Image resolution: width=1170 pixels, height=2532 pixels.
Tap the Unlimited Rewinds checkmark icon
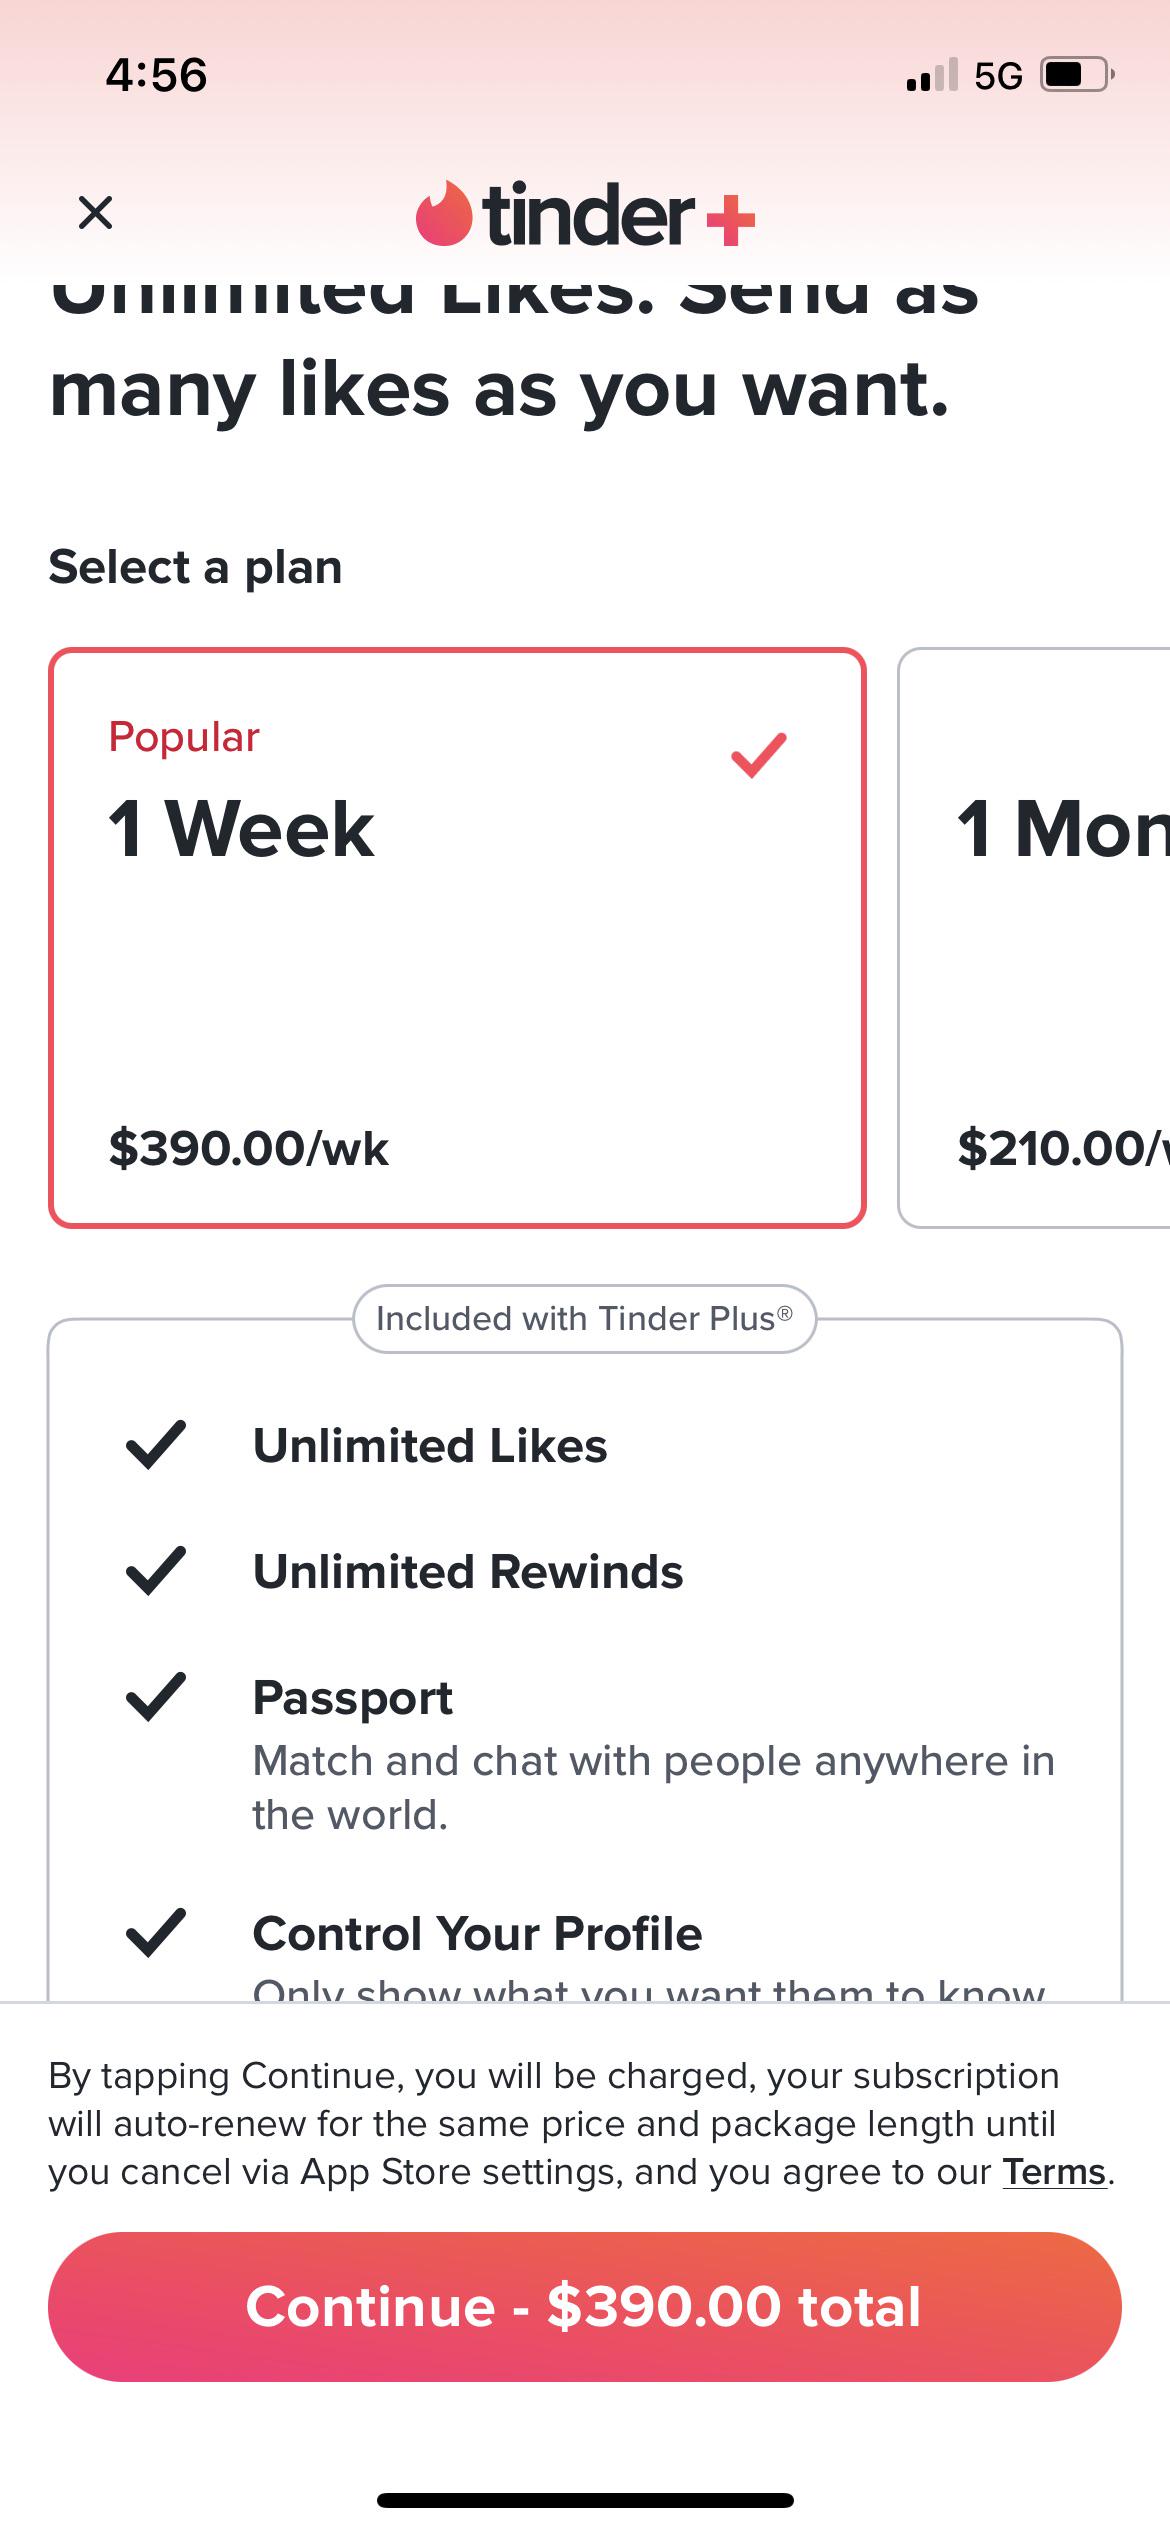pyautogui.click(x=156, y=1571)
